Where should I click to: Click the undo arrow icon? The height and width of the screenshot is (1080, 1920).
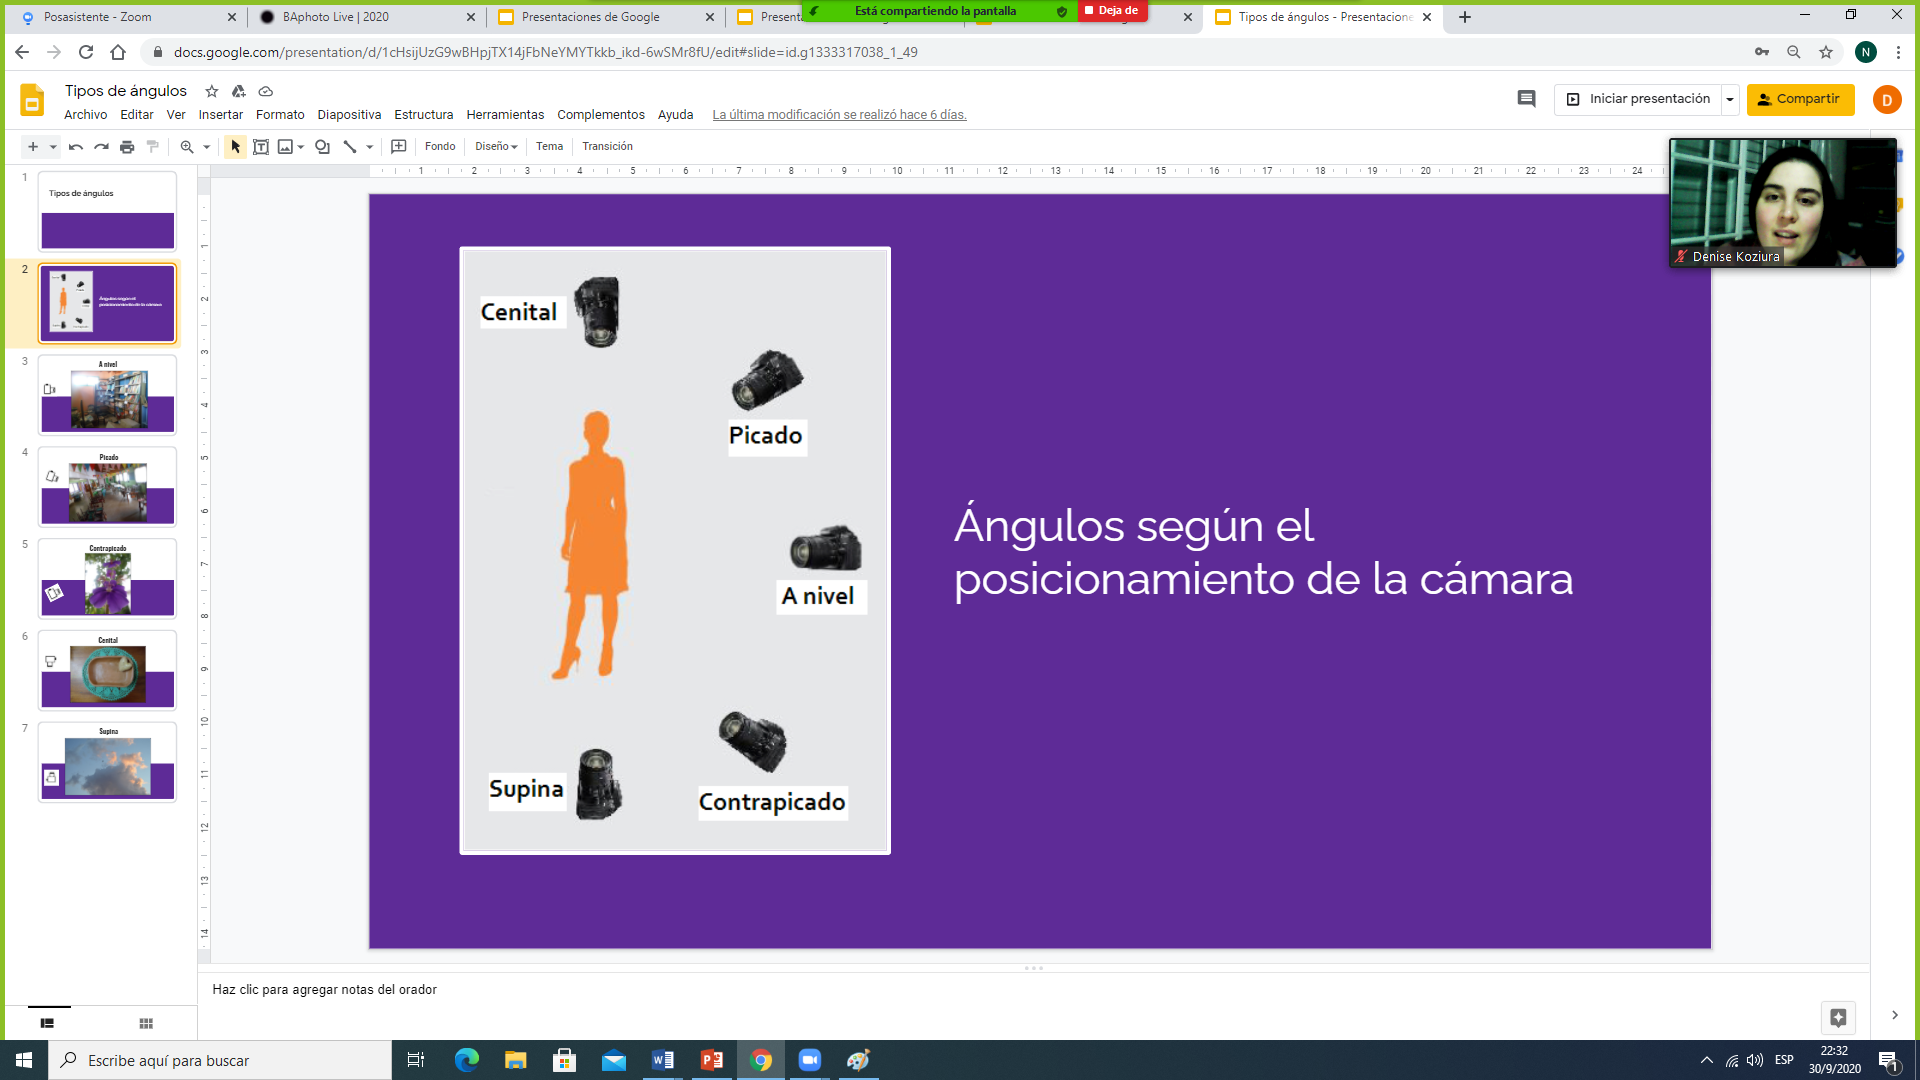tap(75, 146)
